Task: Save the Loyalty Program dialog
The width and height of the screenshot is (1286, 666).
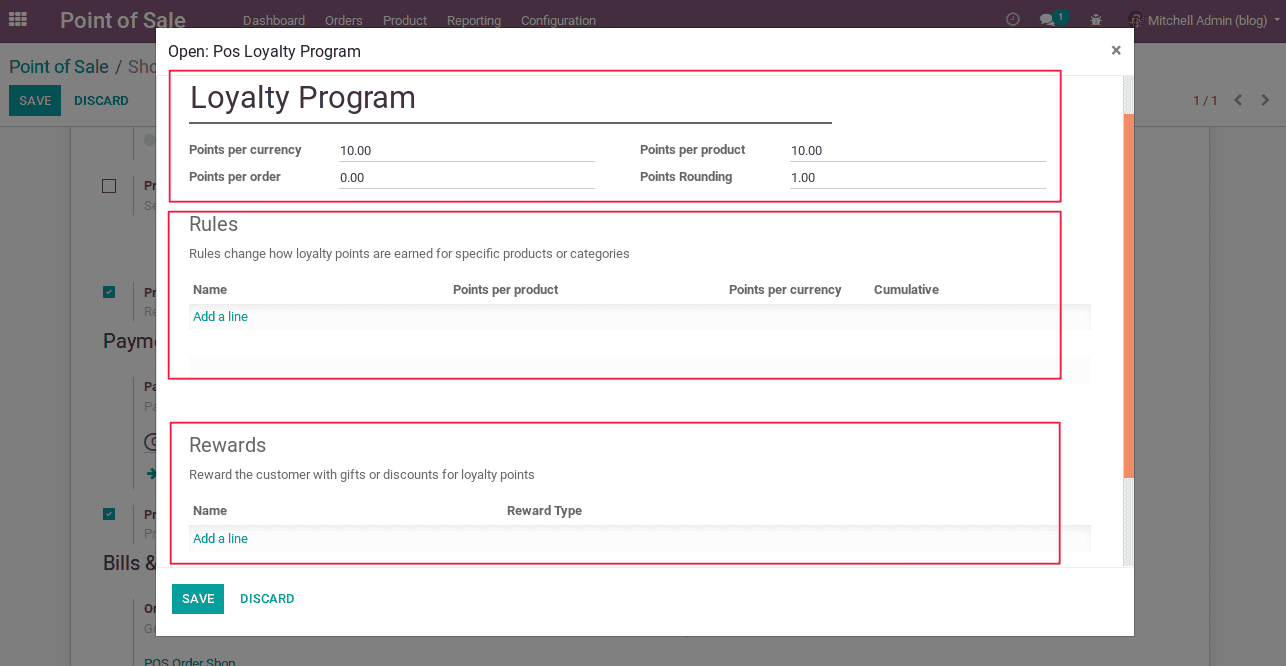Action: (x=198, y=599)
